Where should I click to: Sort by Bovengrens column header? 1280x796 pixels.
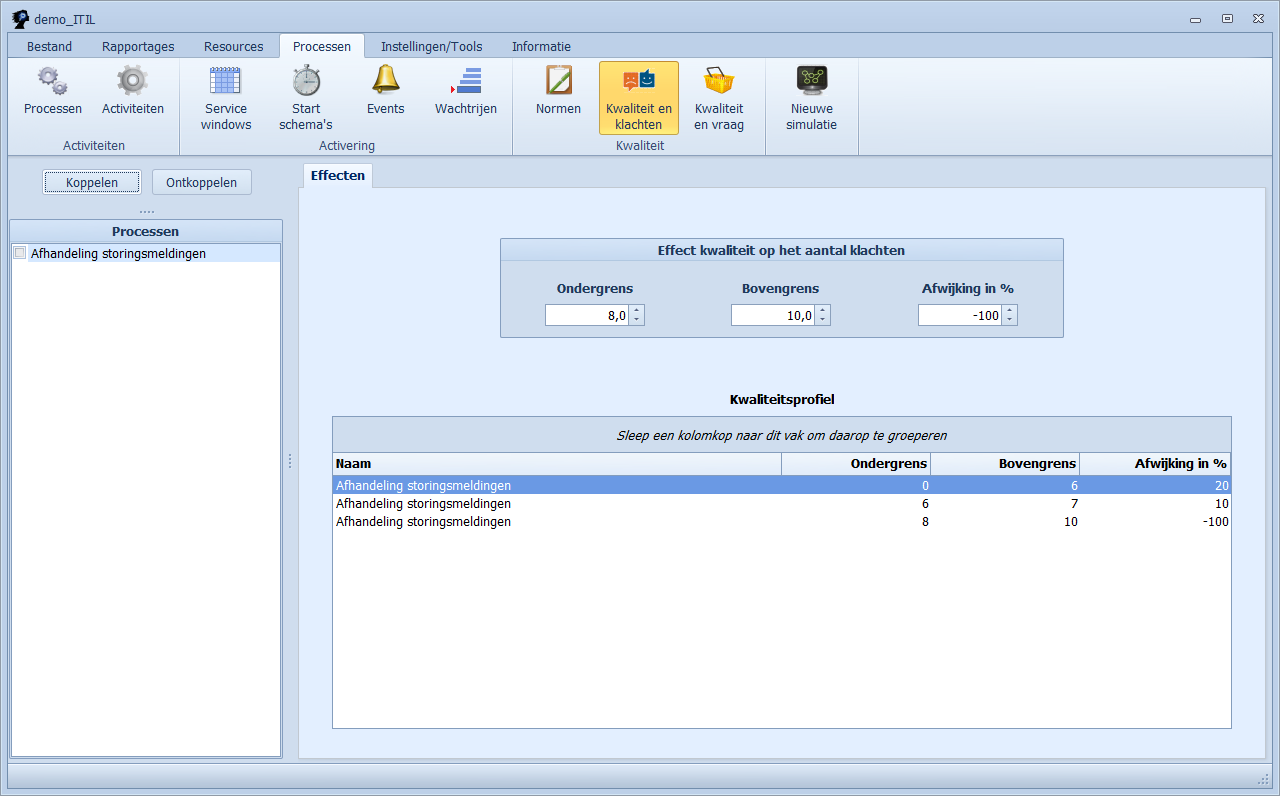(1005, 463)
